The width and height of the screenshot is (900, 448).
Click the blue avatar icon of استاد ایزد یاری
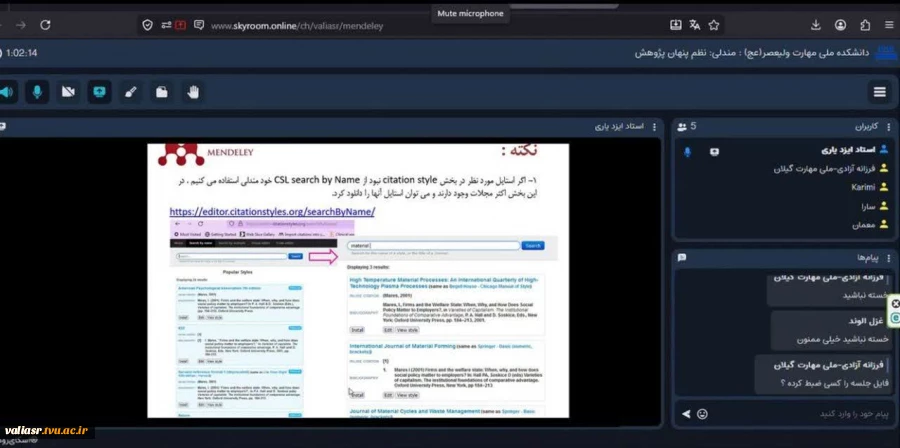point(884,150)
